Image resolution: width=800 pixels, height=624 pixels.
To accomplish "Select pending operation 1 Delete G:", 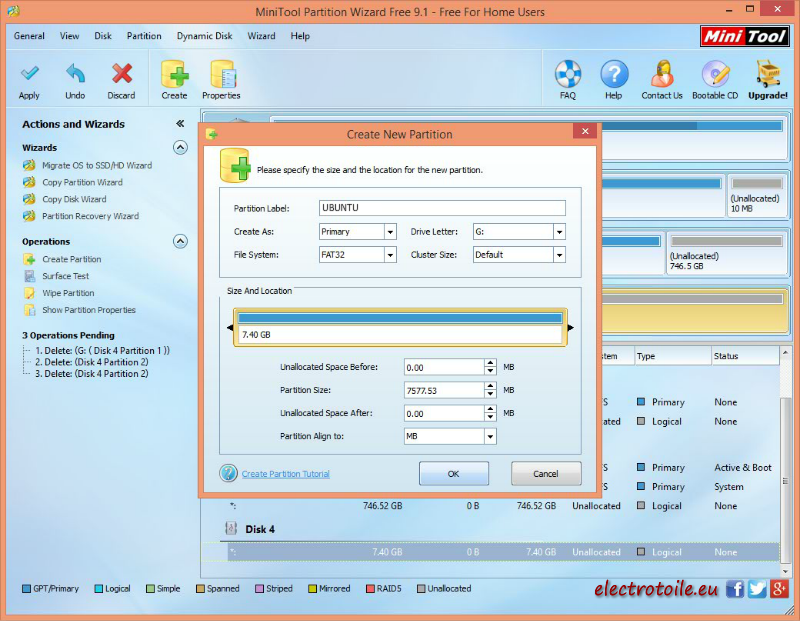I will 102,351.
